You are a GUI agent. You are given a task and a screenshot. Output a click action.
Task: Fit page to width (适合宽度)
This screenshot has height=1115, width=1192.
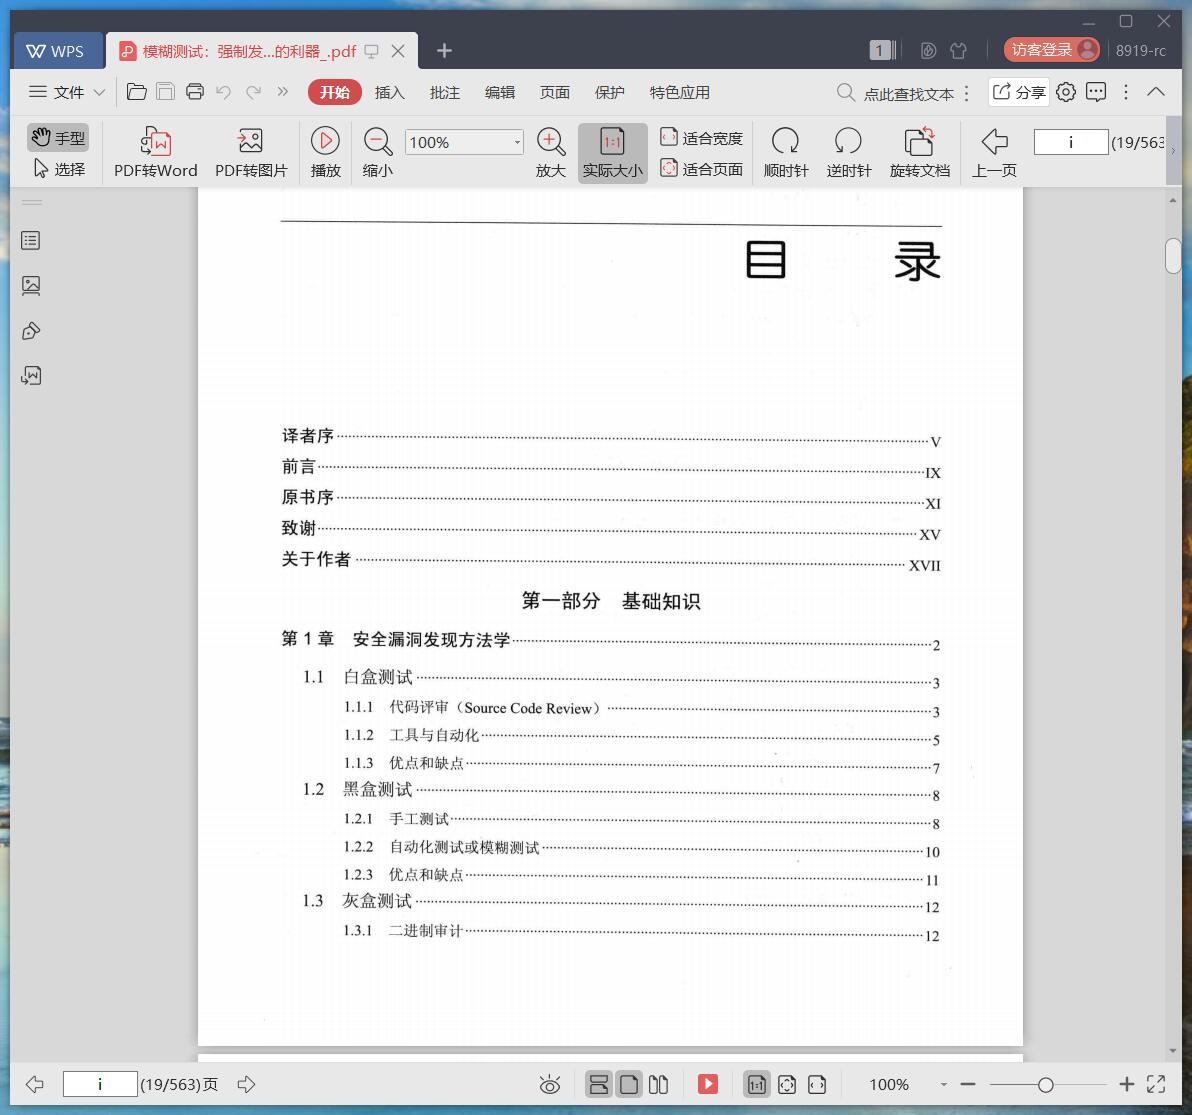(701, 138)
